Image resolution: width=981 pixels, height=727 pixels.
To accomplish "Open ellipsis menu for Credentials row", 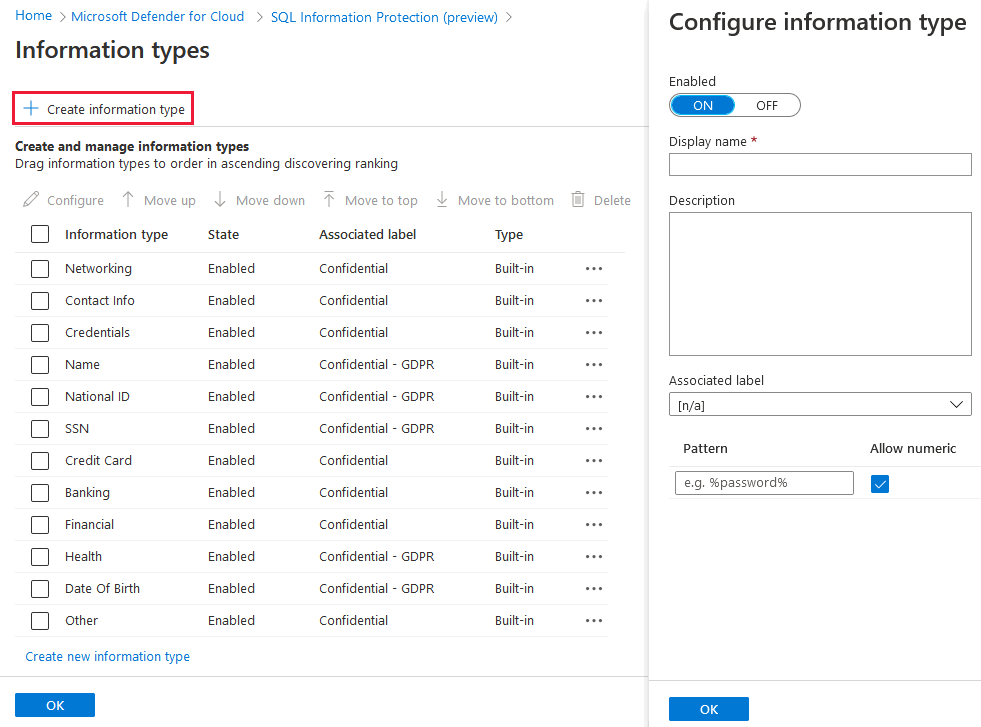I will [x=594, y=332].
